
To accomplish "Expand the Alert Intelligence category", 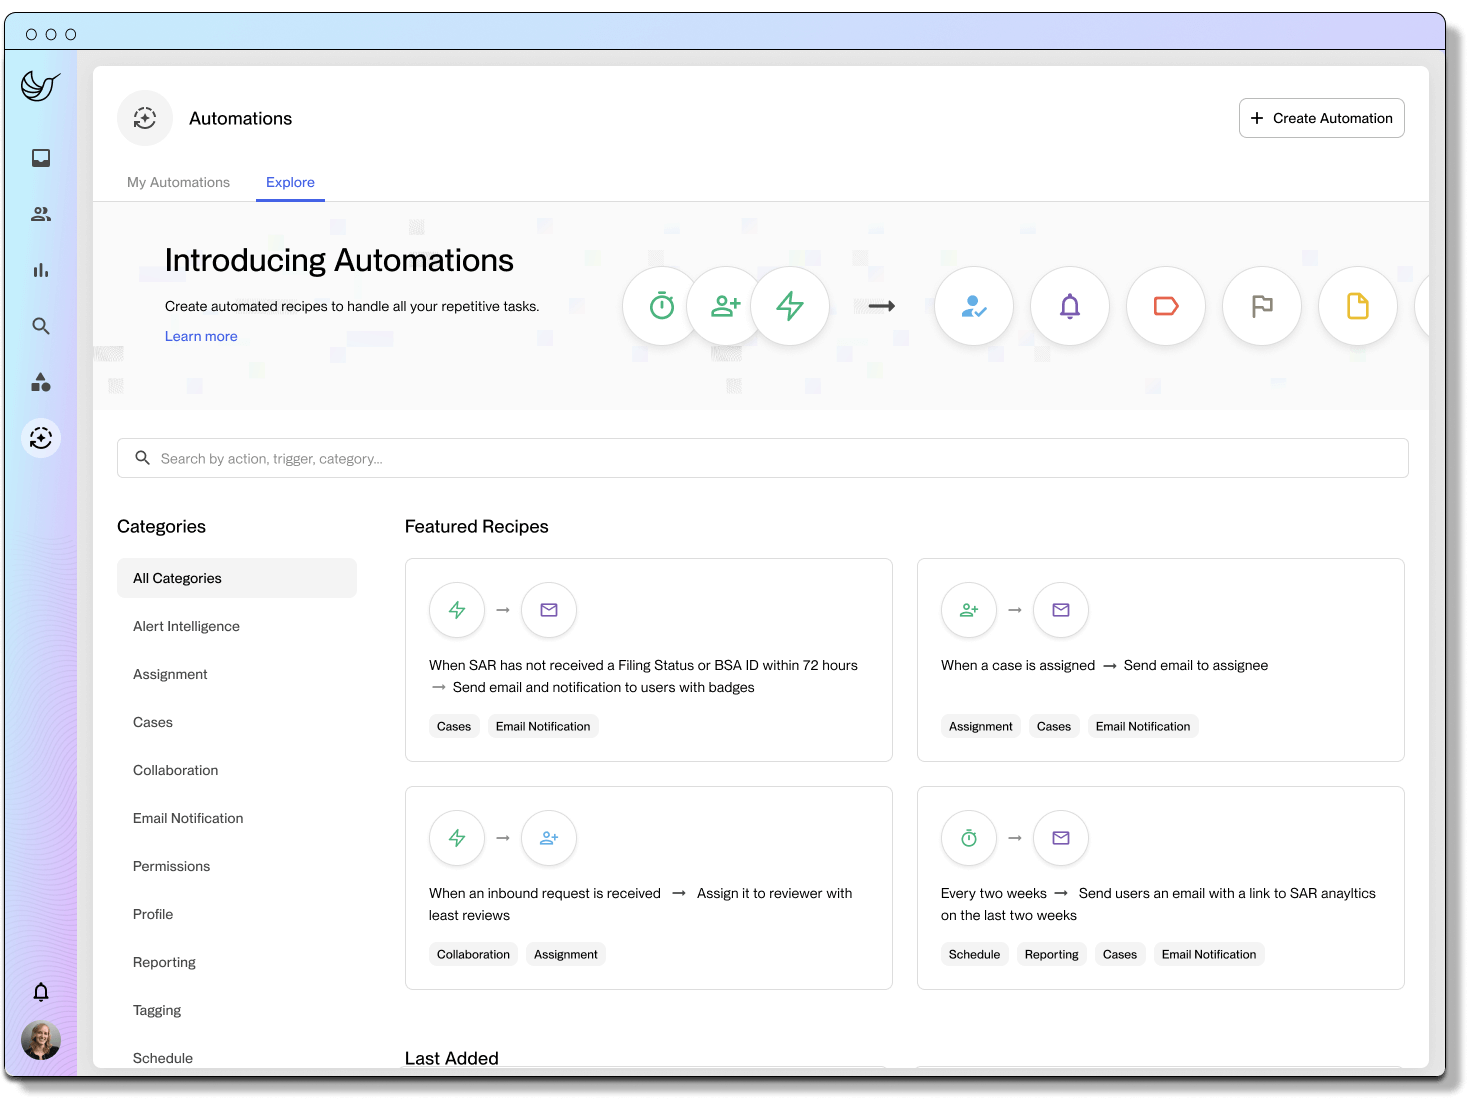I will pos(186,625).
